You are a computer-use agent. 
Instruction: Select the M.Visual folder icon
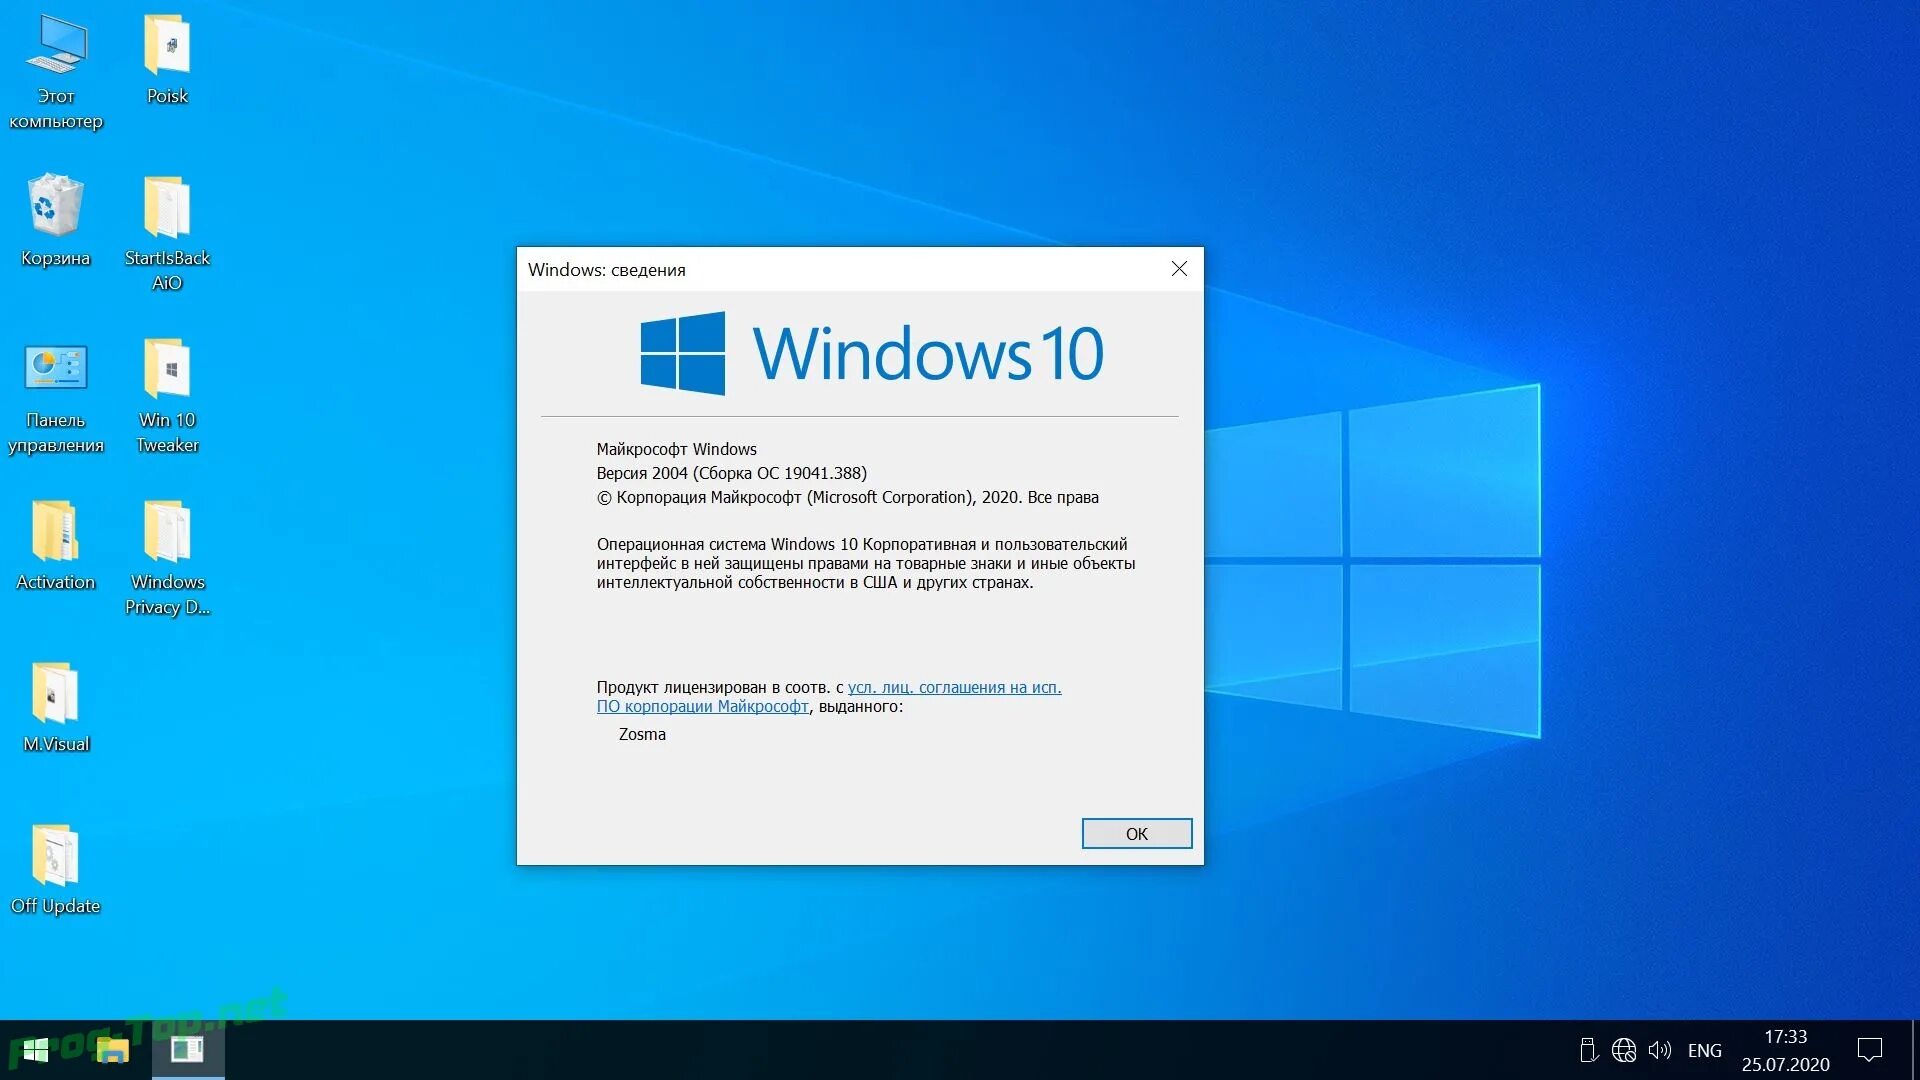(56, 693)
